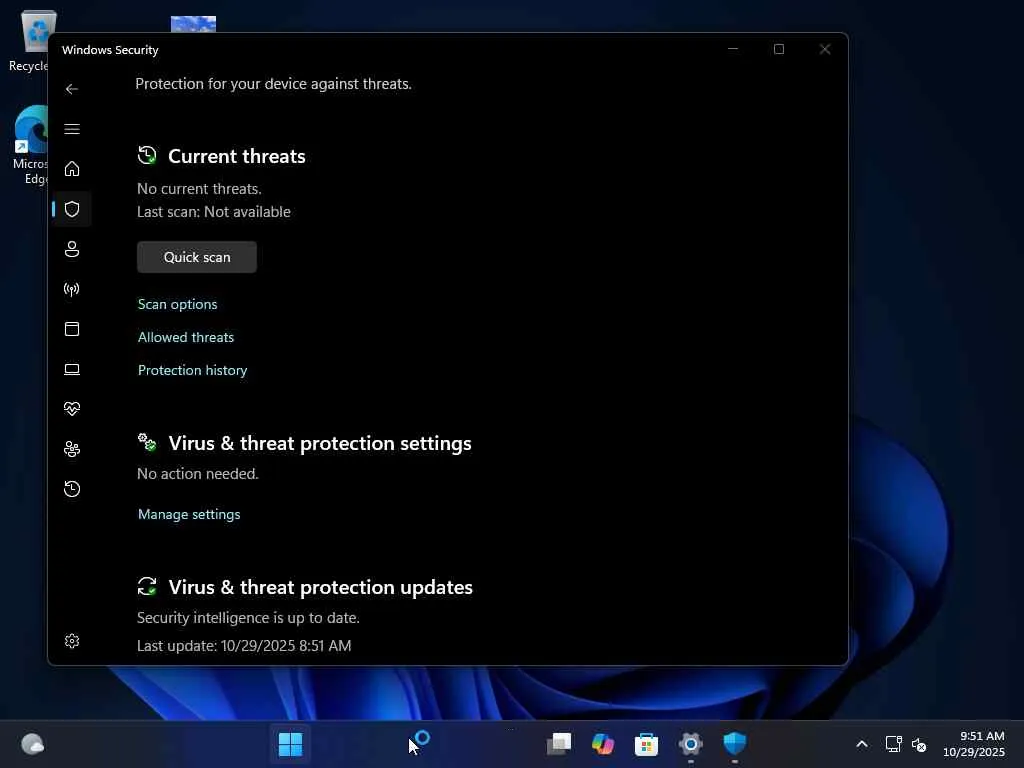This screenshot has height=768, width=1024.
Task: Open Manage settings link
Action: 189,515
